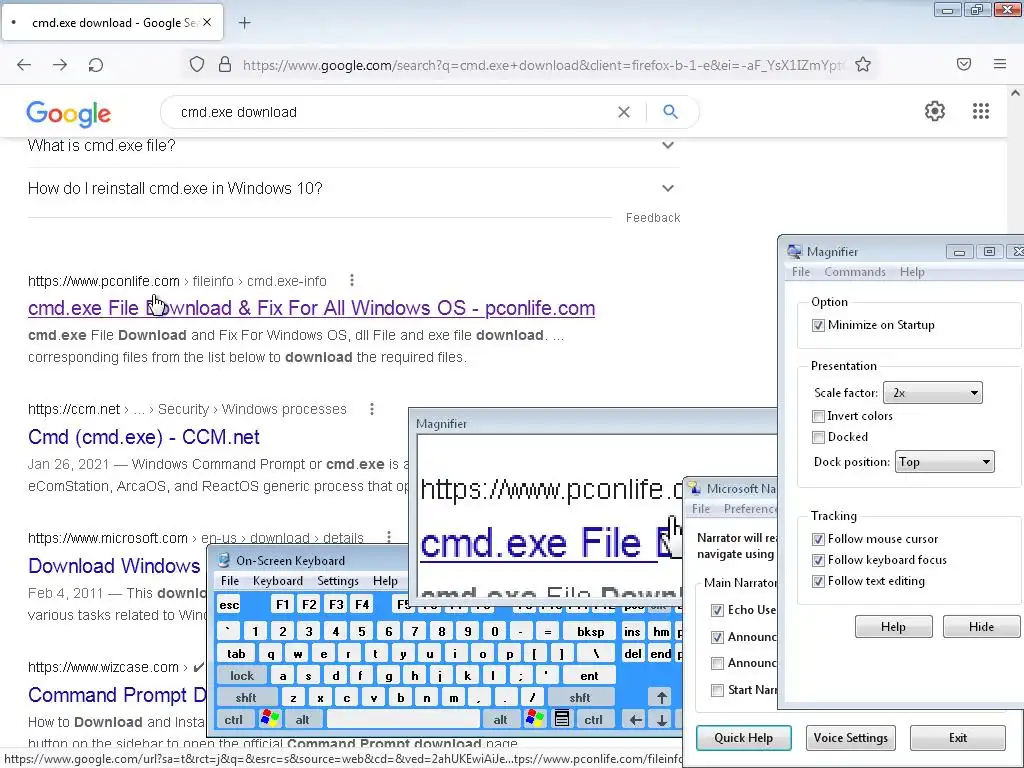Run search with the magnifying glass icon

pos(670,112)
